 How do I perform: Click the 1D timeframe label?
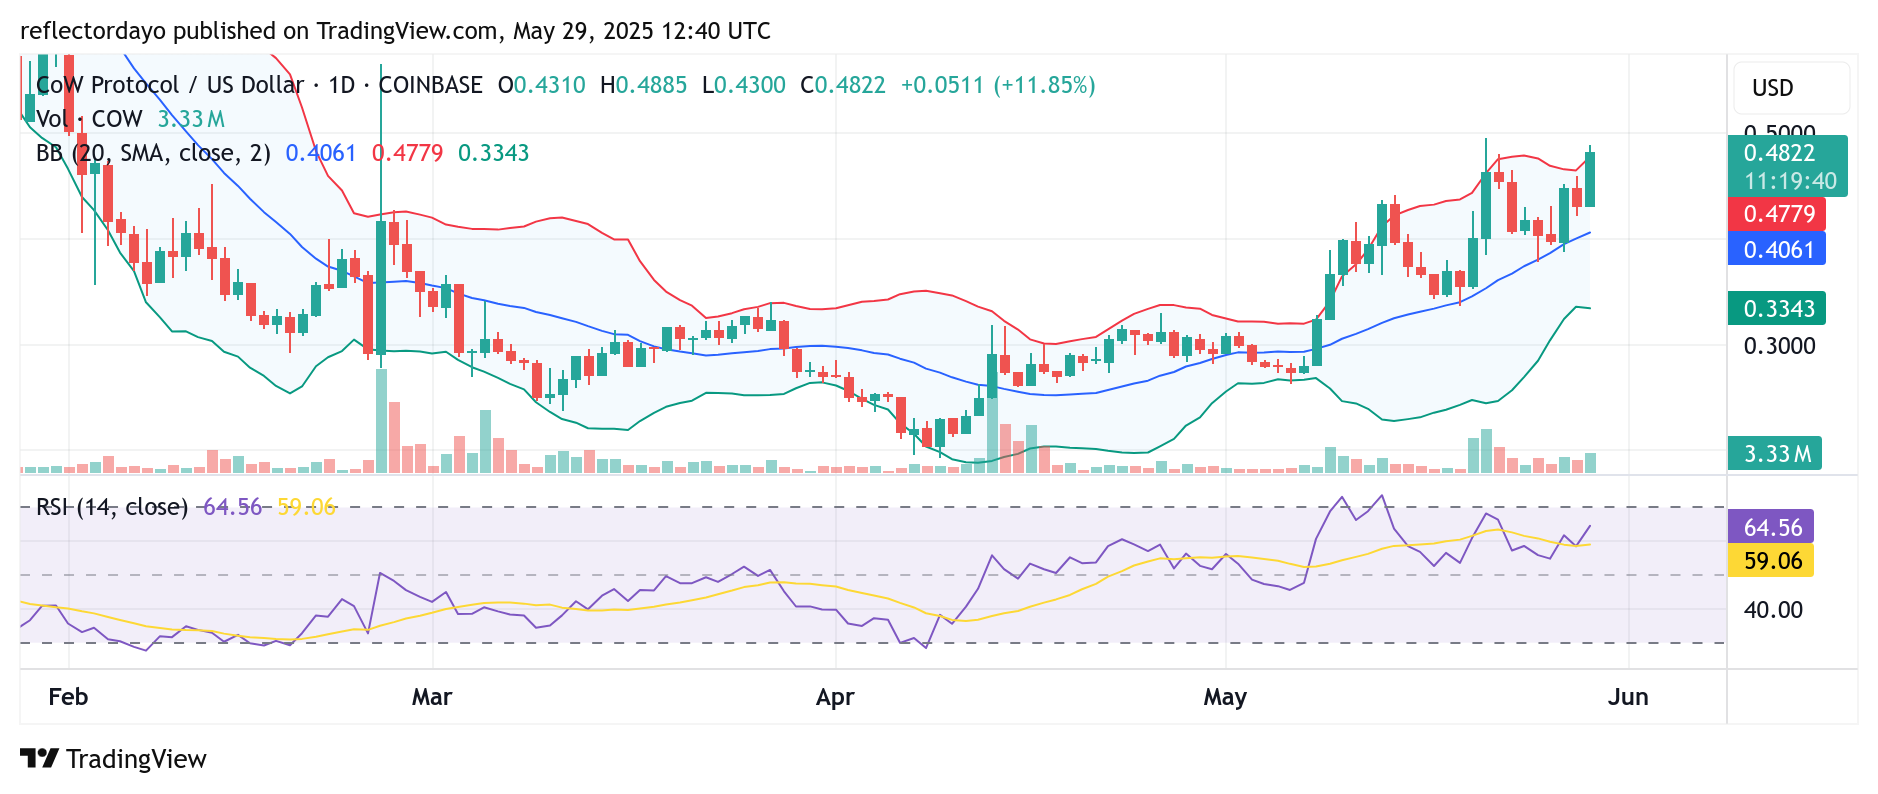342,85
